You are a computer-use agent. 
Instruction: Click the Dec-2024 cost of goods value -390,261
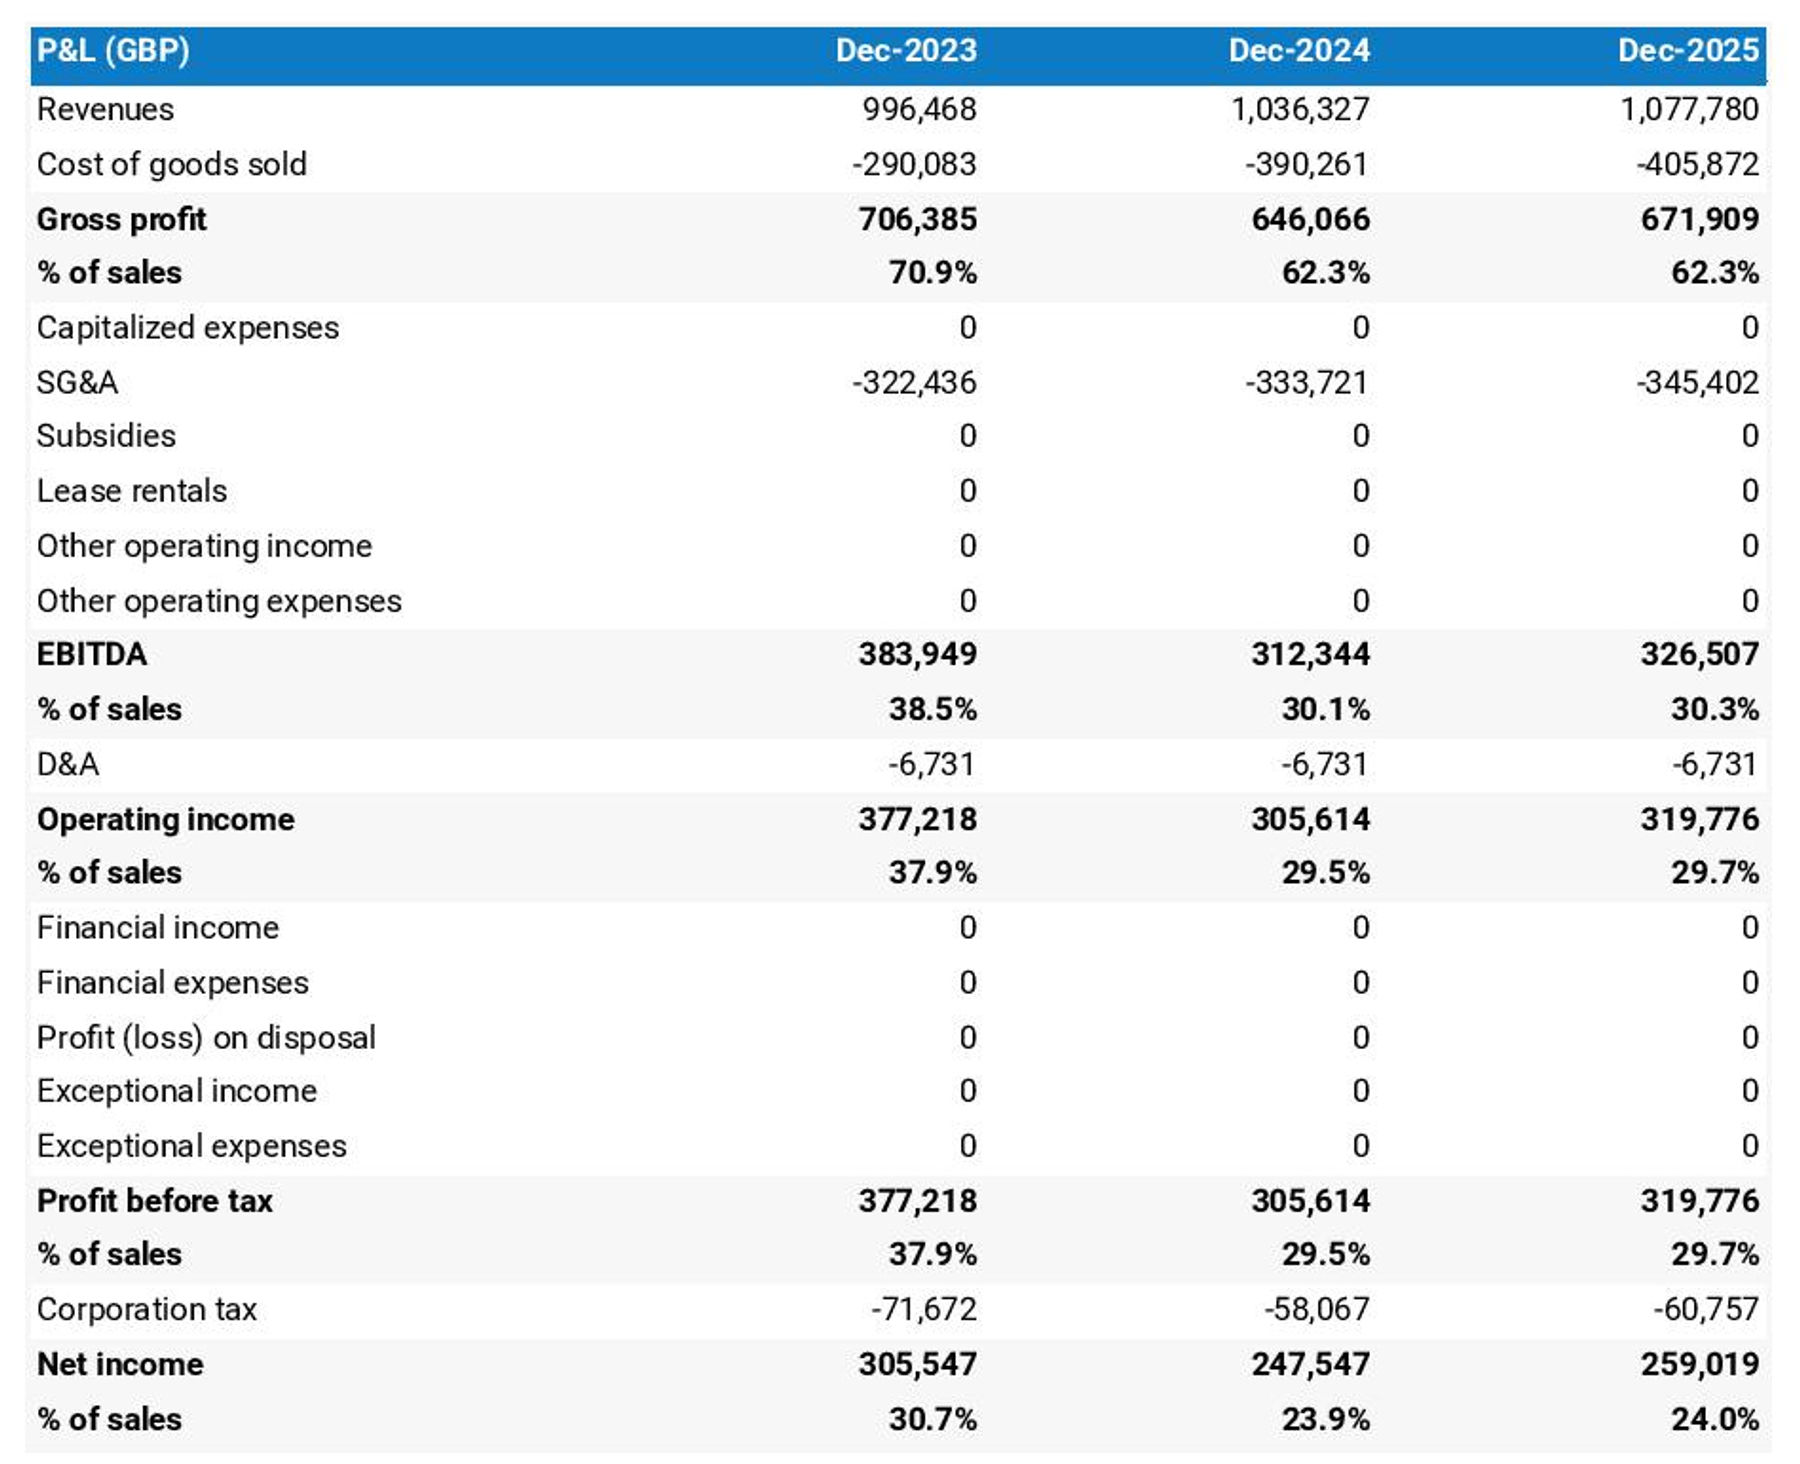point(1306,164)
